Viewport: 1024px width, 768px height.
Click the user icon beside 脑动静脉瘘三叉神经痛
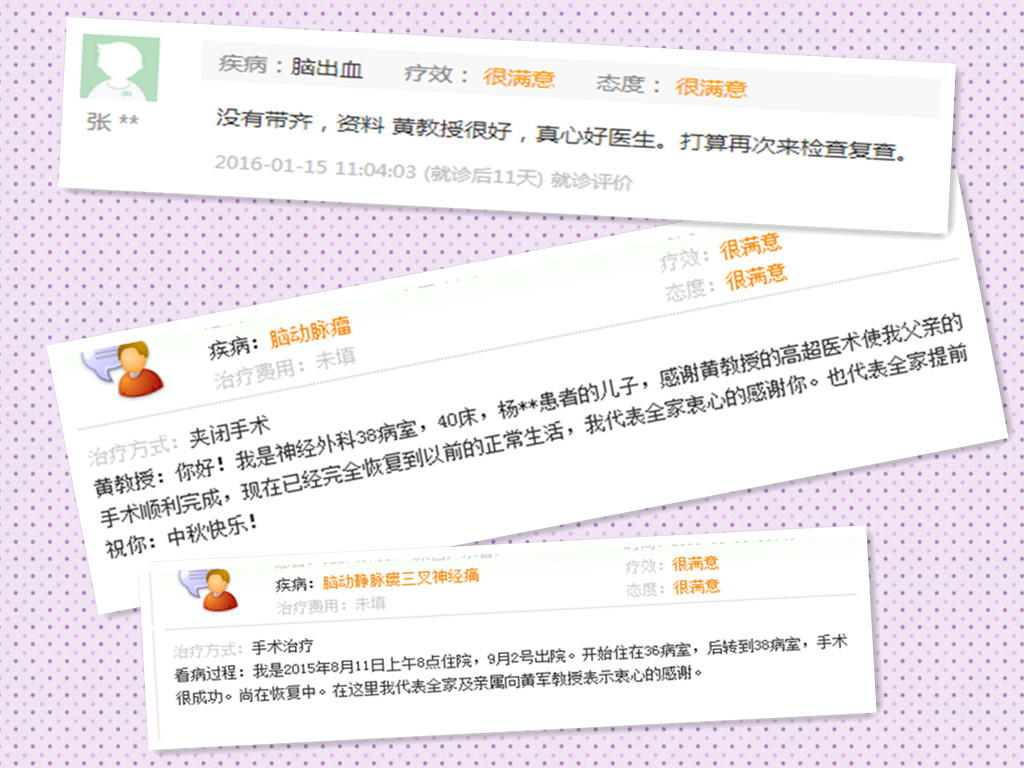point(210,590)
